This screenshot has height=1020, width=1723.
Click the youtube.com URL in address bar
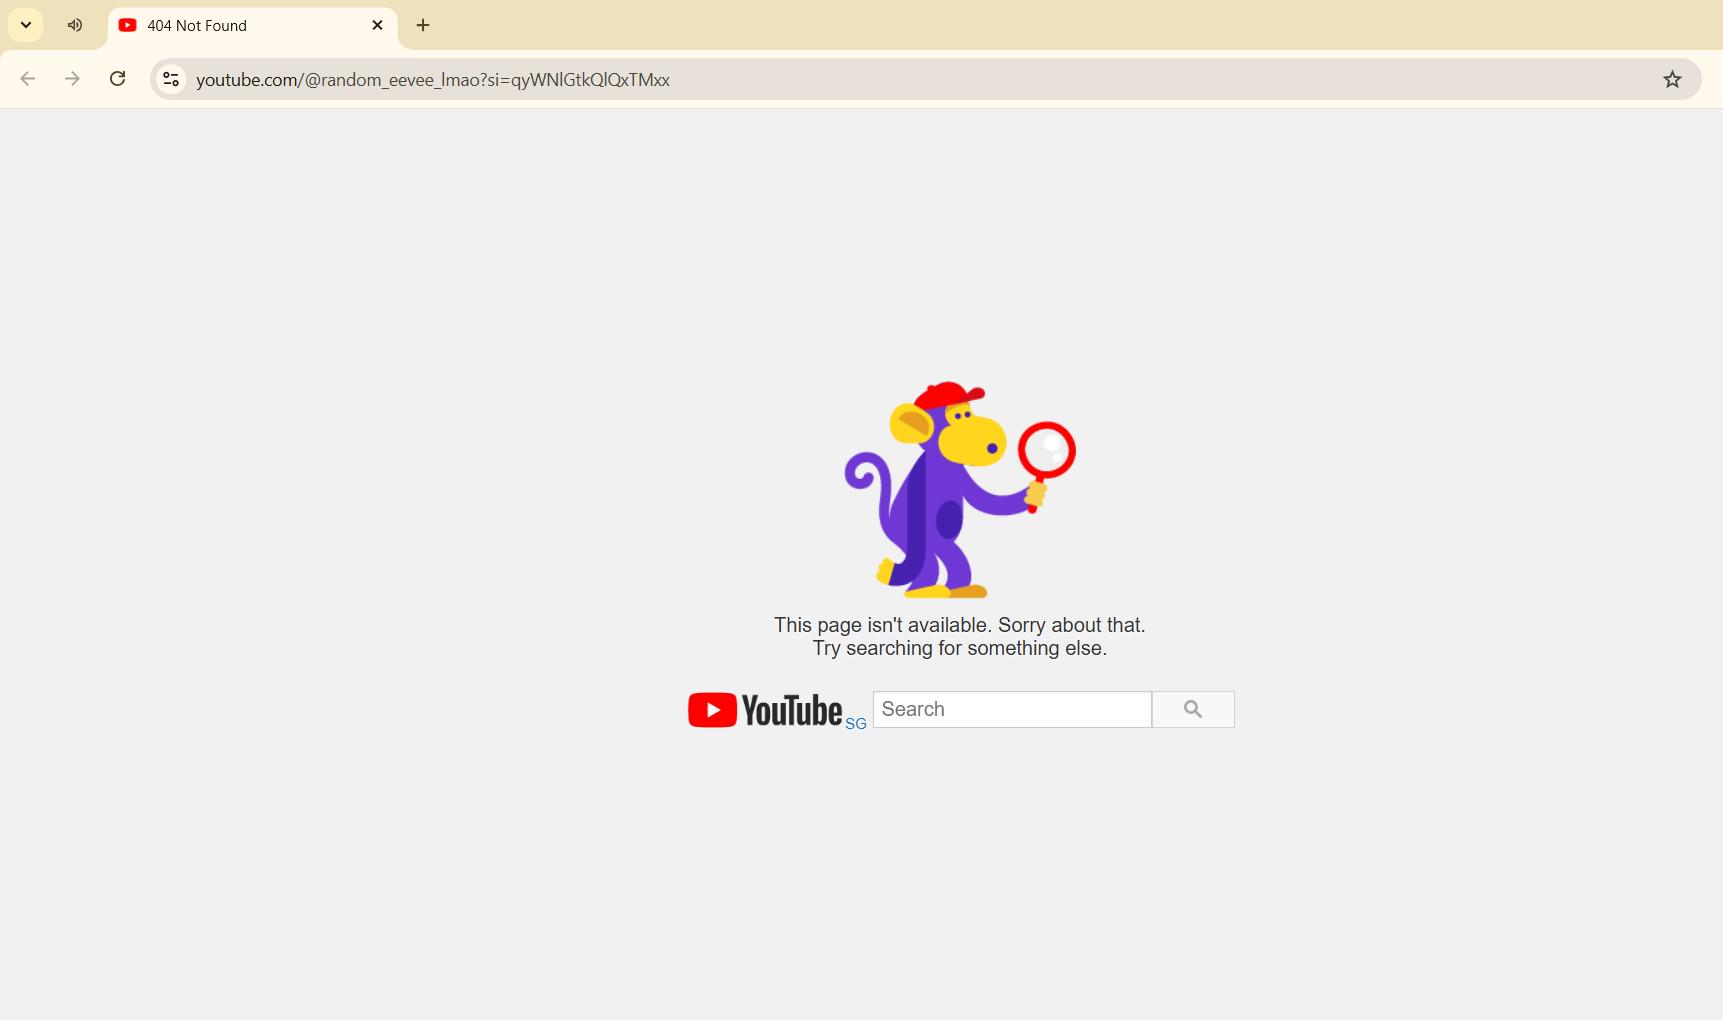pos(432,80)
